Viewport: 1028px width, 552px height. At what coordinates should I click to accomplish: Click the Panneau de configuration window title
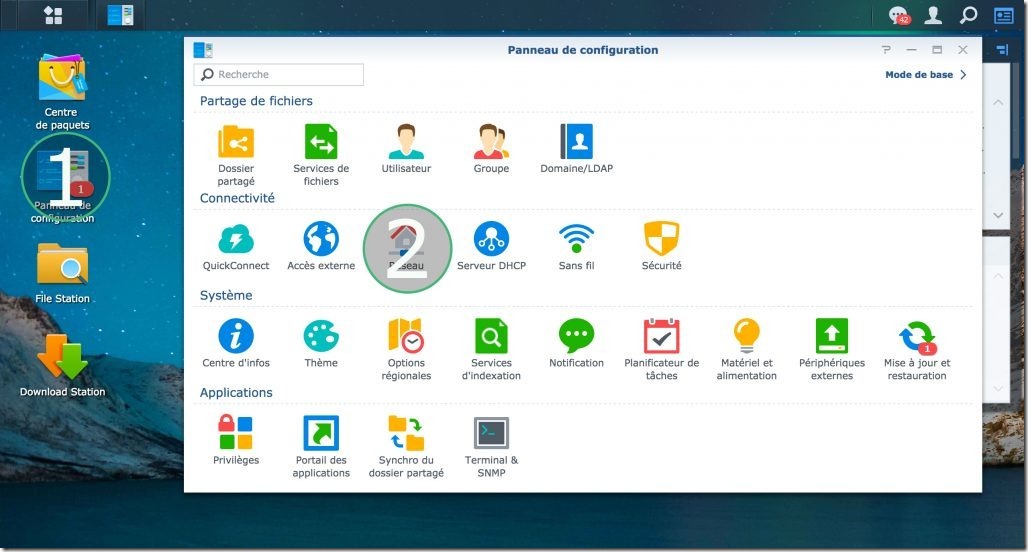point(583,50)
